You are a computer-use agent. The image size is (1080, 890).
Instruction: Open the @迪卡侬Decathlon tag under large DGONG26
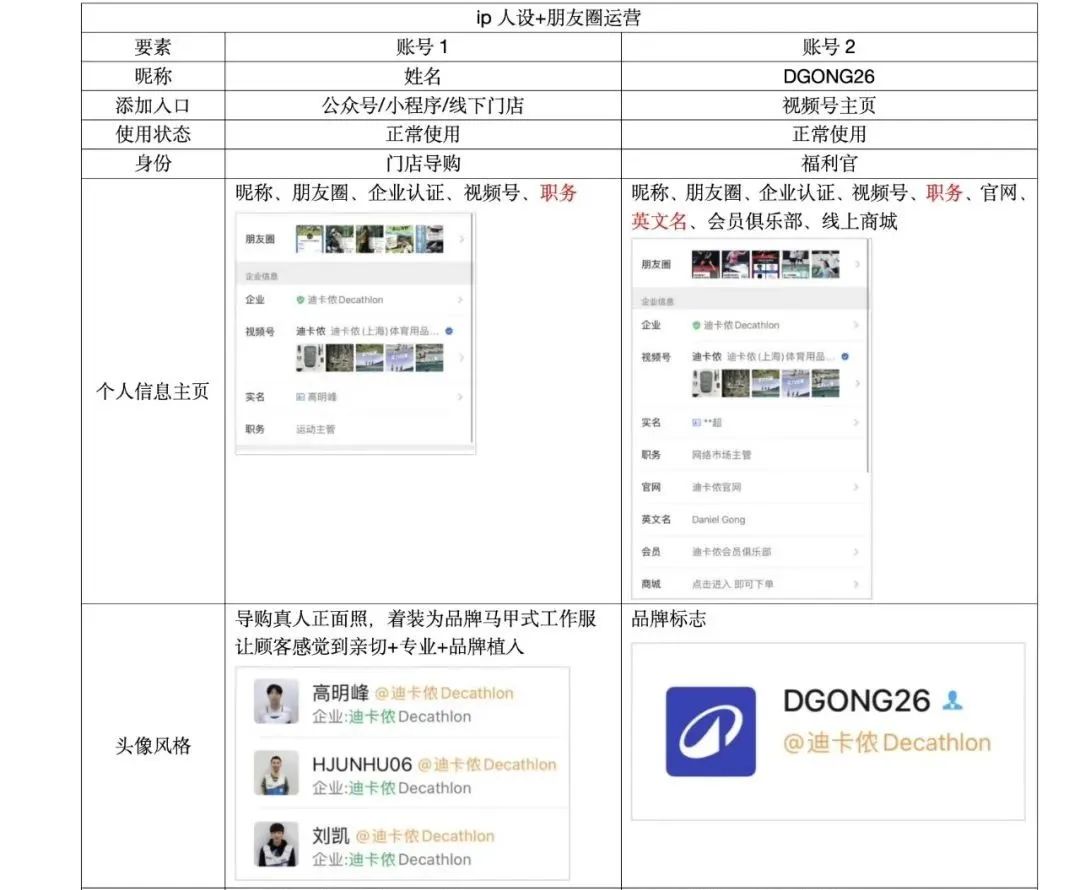[887, 743]
